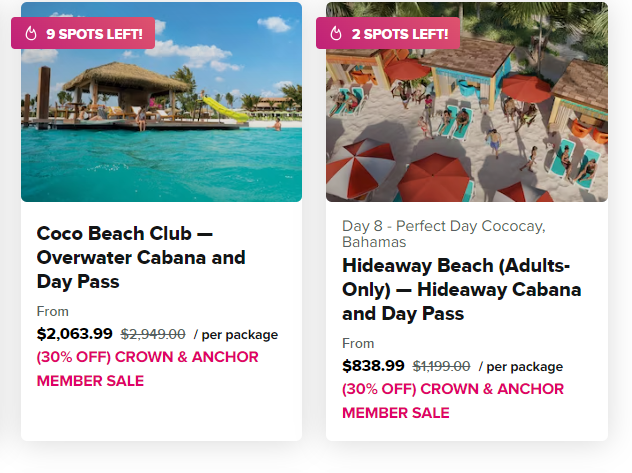Select Coco Beach Club Crown & Anchor sale text

click(x=148, y=369)
